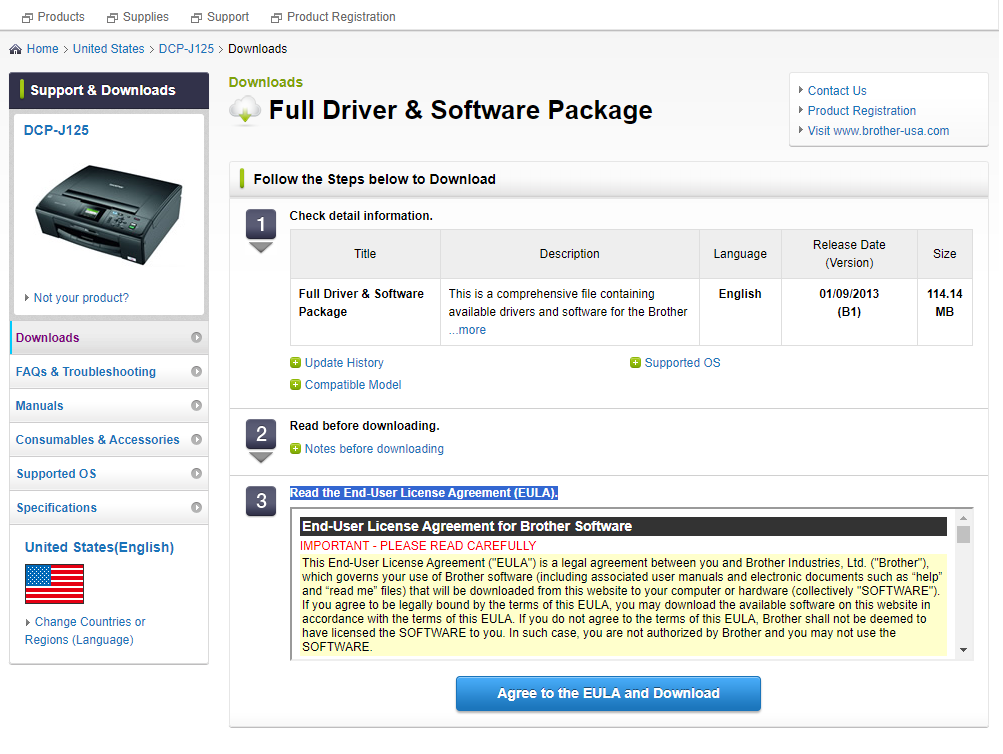Viewport: 1003px width, 754px height.
Task: Click the DCP-J125 model name heading
Action: pyautogui.click(x=56, y=130)
